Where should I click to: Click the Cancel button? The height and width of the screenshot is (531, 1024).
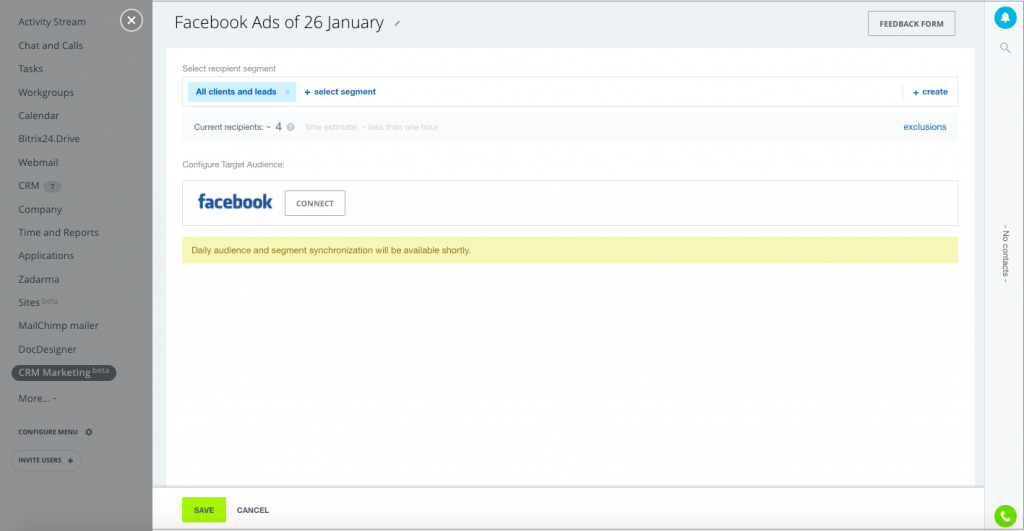[x=253, y=510]
